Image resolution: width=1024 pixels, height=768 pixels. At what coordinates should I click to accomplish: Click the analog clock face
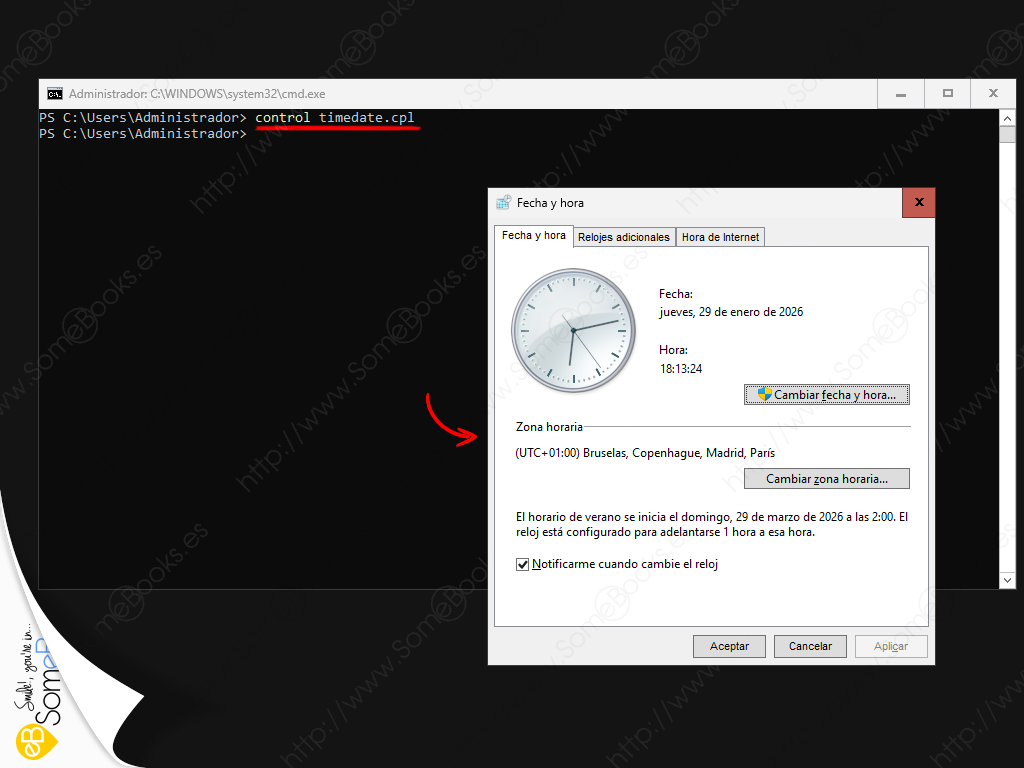[x=573, y=329]
